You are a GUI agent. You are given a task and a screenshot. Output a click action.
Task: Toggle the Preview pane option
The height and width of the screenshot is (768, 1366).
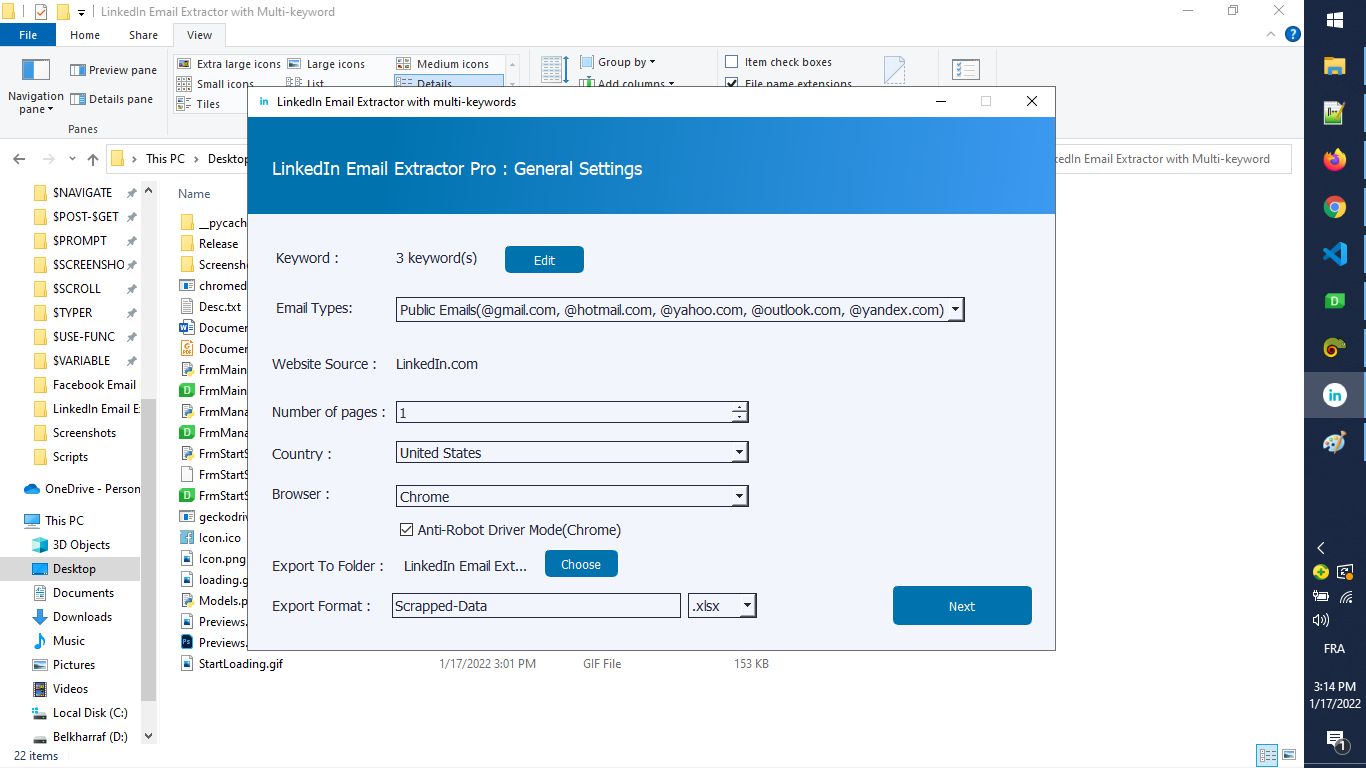point(113,70)
